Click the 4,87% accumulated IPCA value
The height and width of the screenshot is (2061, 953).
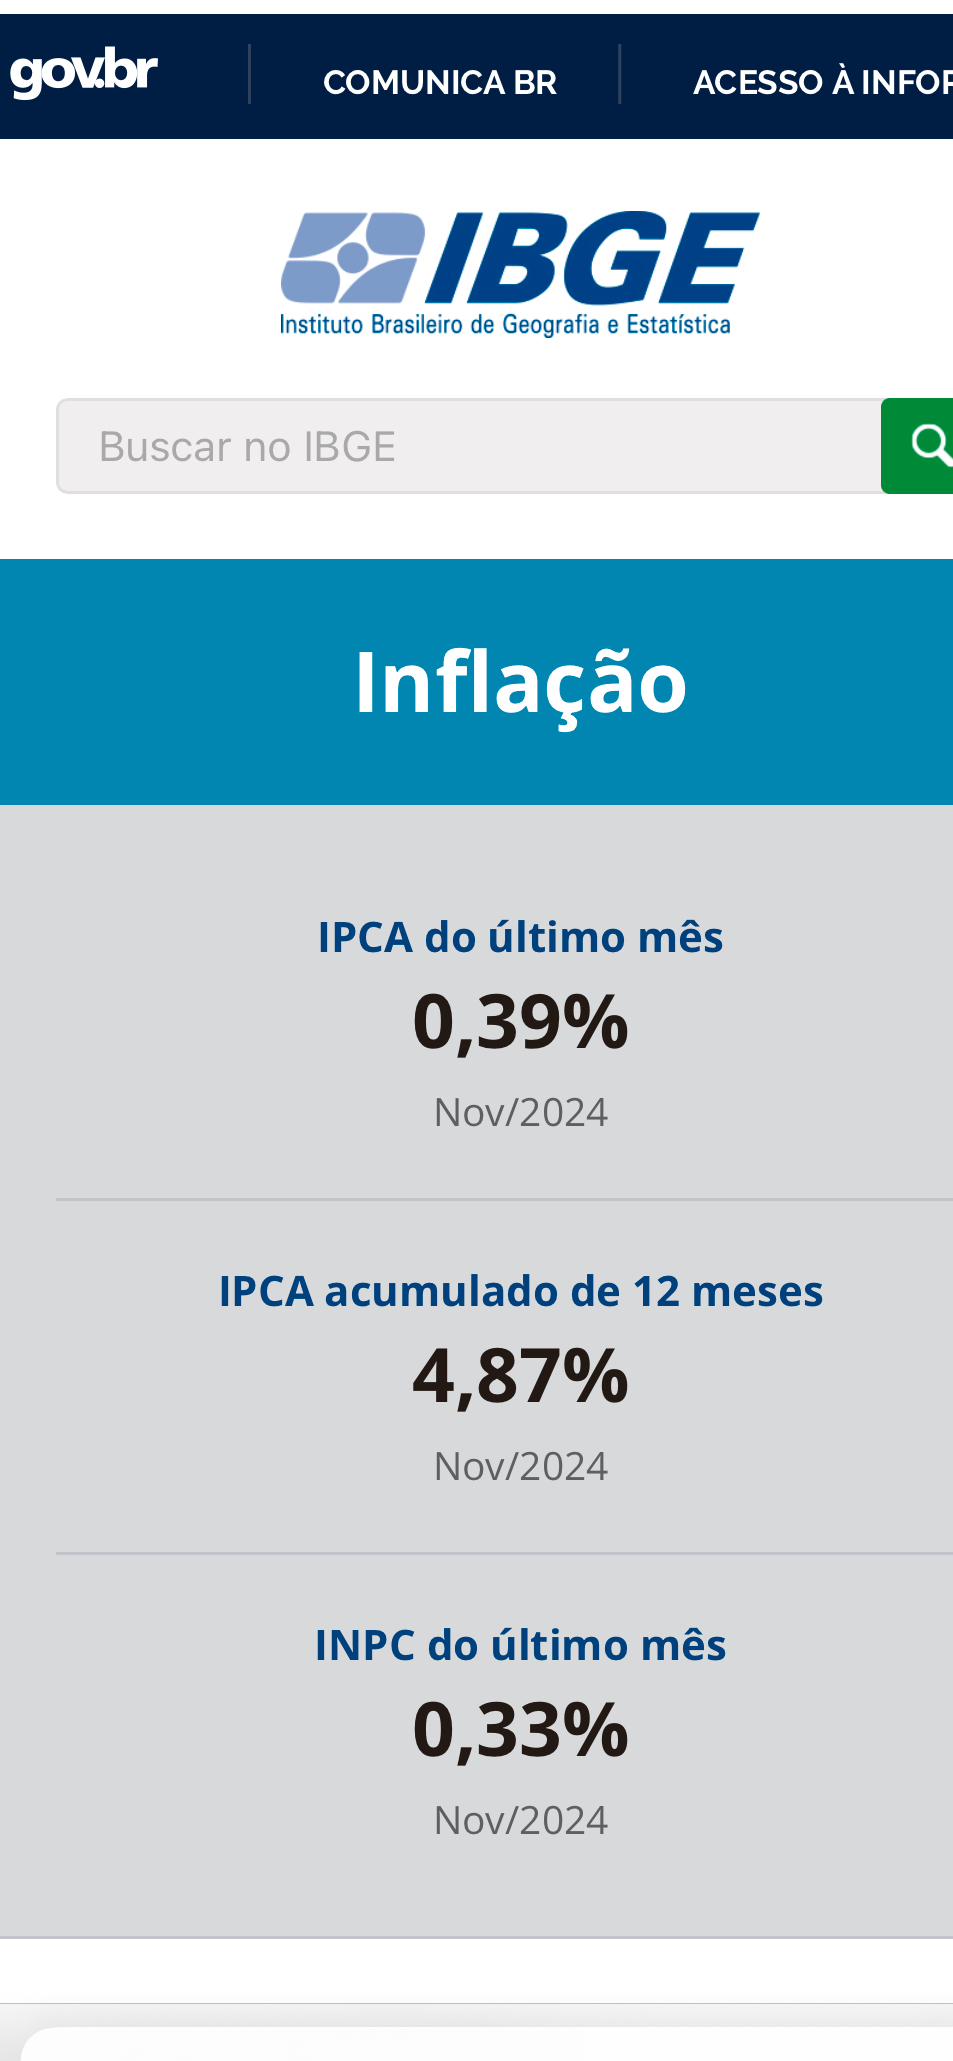pyautogui.click(x=520, y=1376)
